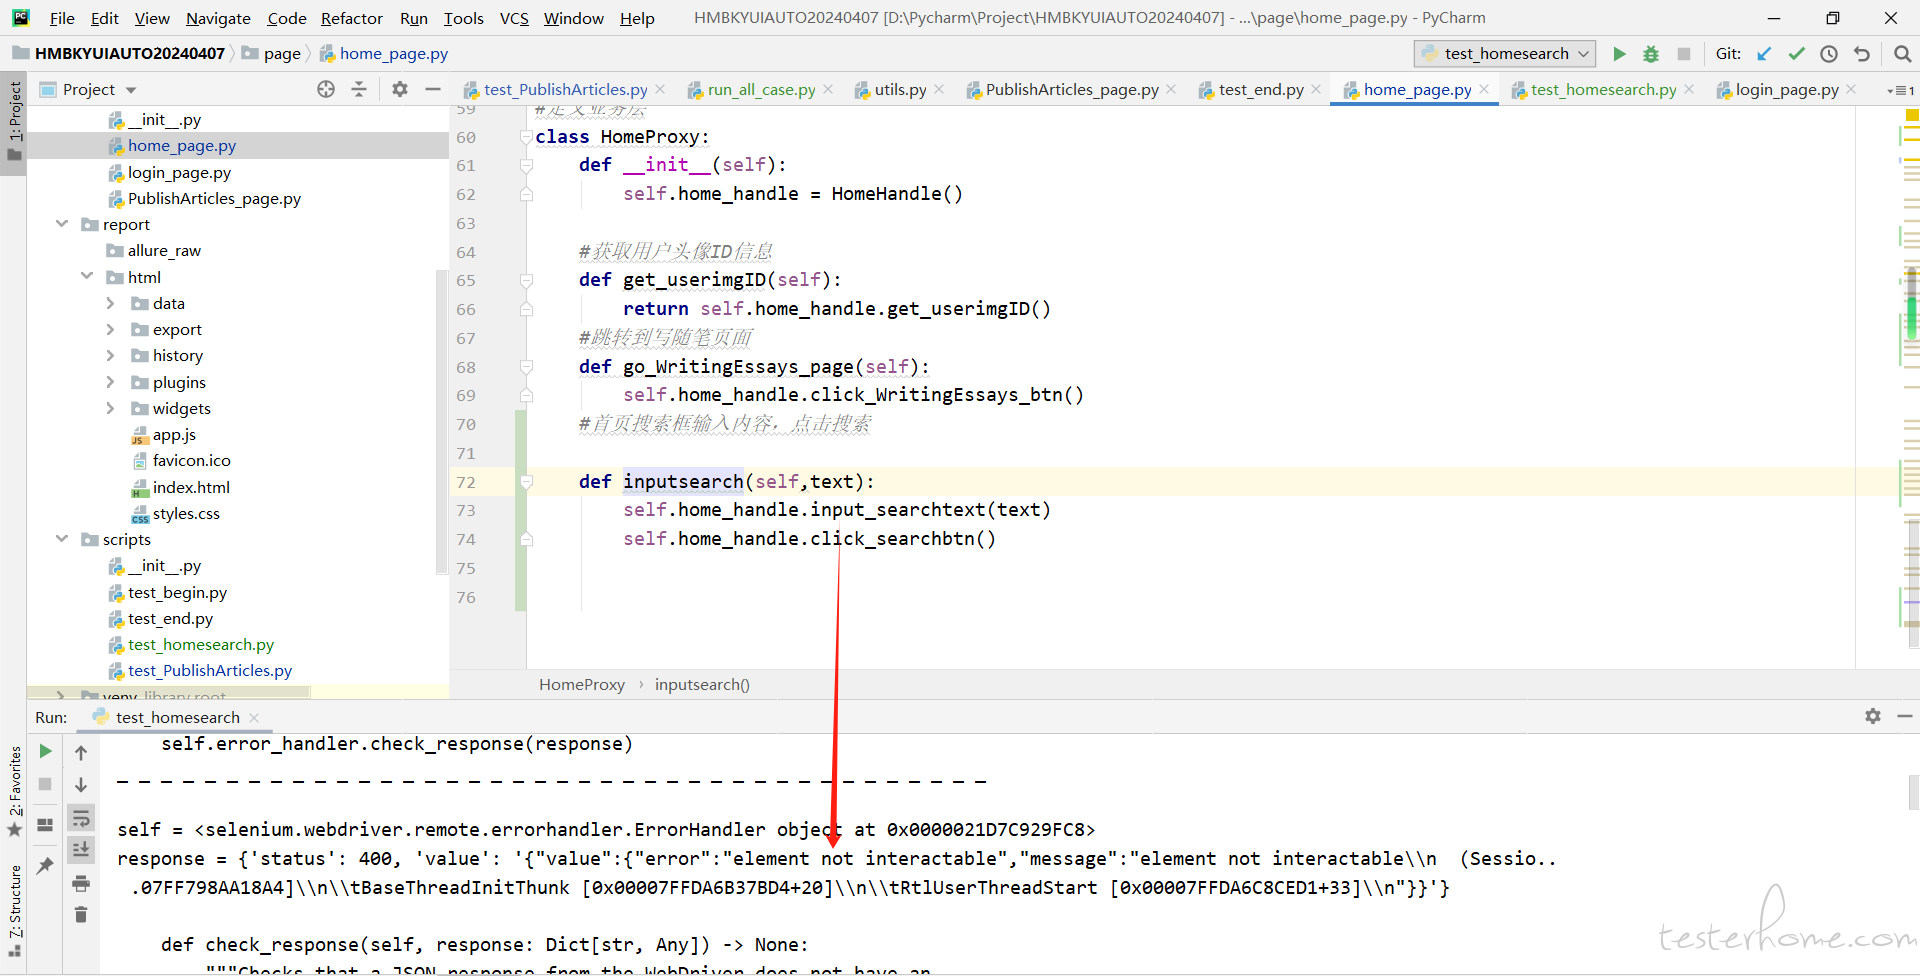Image resolution: width=1920 pixels, height=976 pixels.
Task: Open the 7: Structure side tool button
Action: [x=14, y=910]
